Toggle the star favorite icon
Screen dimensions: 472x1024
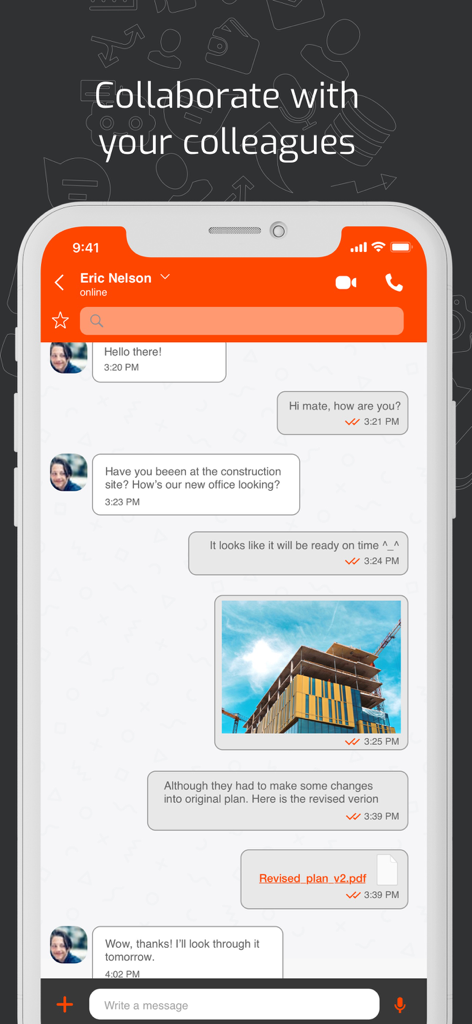click(60, 320)
